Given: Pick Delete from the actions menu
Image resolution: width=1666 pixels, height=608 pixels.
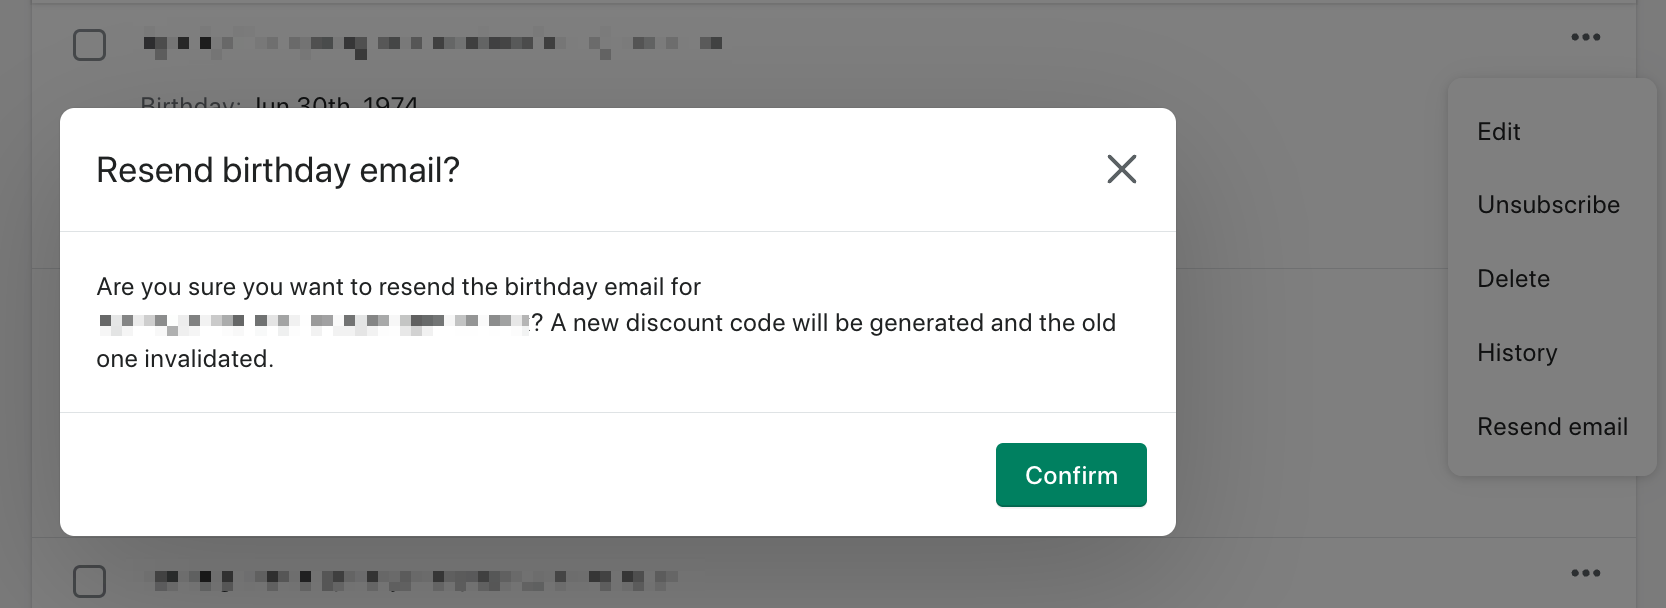Looking at the screenshot, I should [1513, 279].
